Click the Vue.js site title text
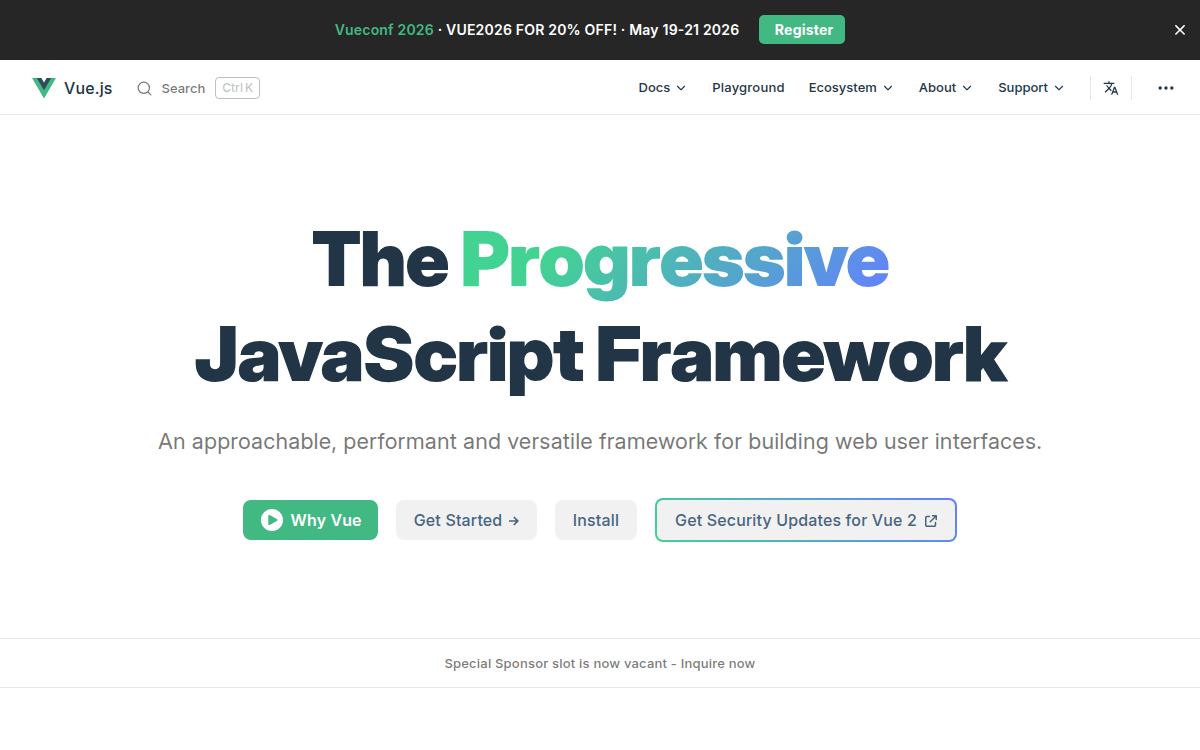The height and width of the screenshot is (750, 1200). pos(88,88)
